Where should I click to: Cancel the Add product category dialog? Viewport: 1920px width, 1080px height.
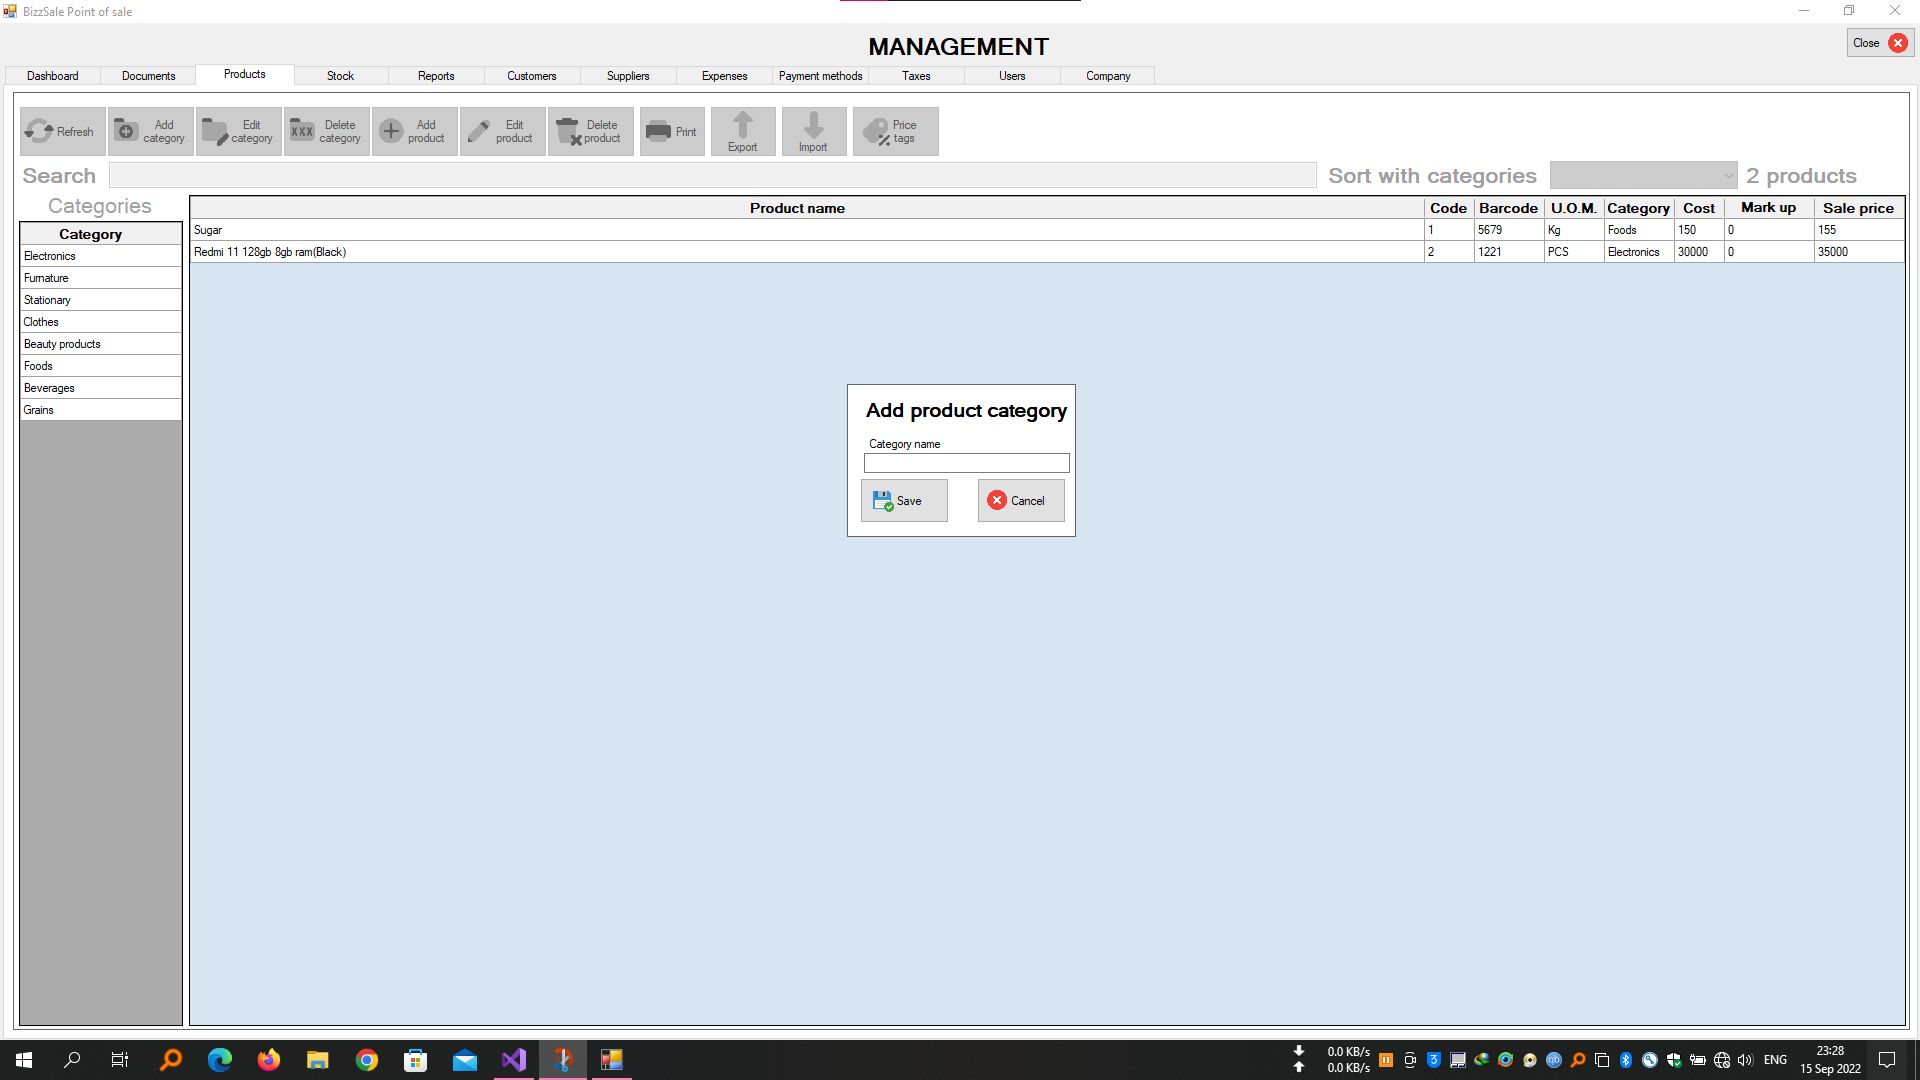point(1020,500)
